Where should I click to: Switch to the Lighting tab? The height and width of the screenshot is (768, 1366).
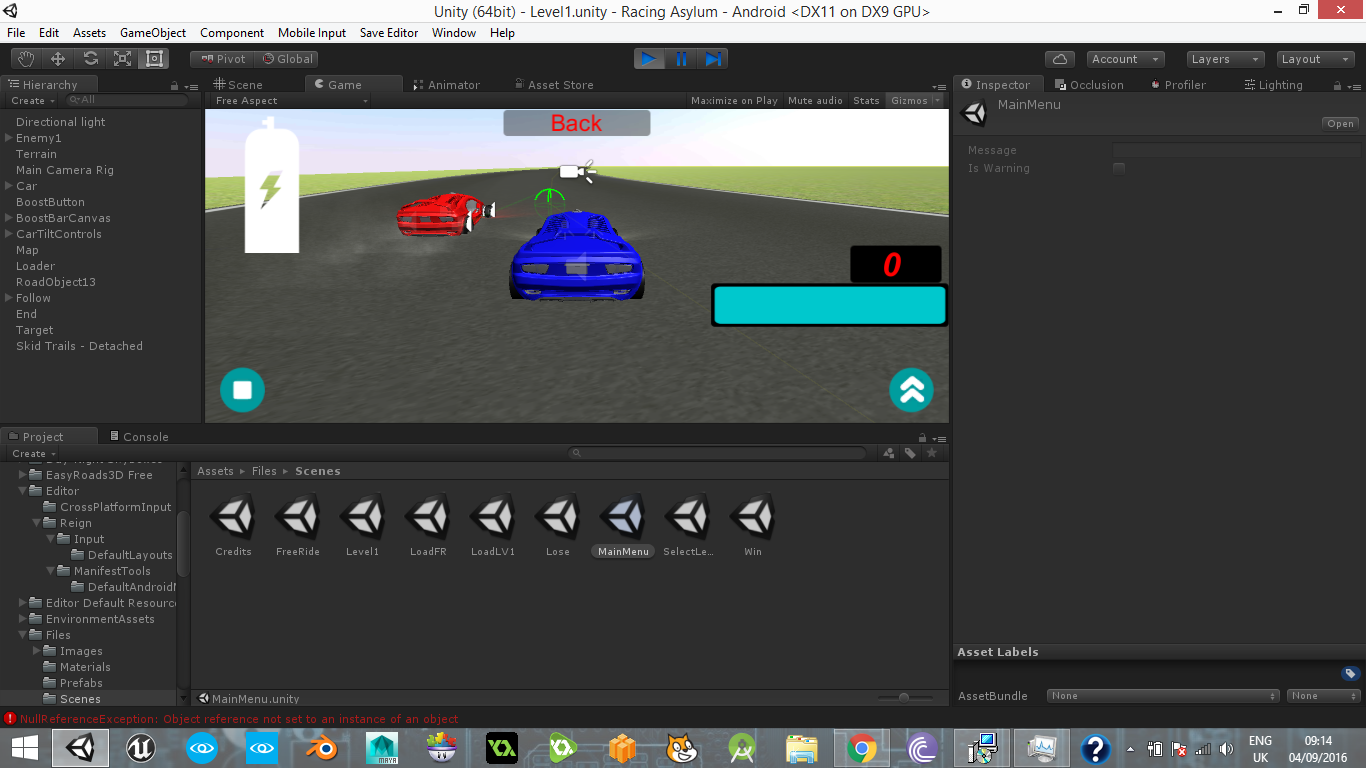click(1273, 85)
